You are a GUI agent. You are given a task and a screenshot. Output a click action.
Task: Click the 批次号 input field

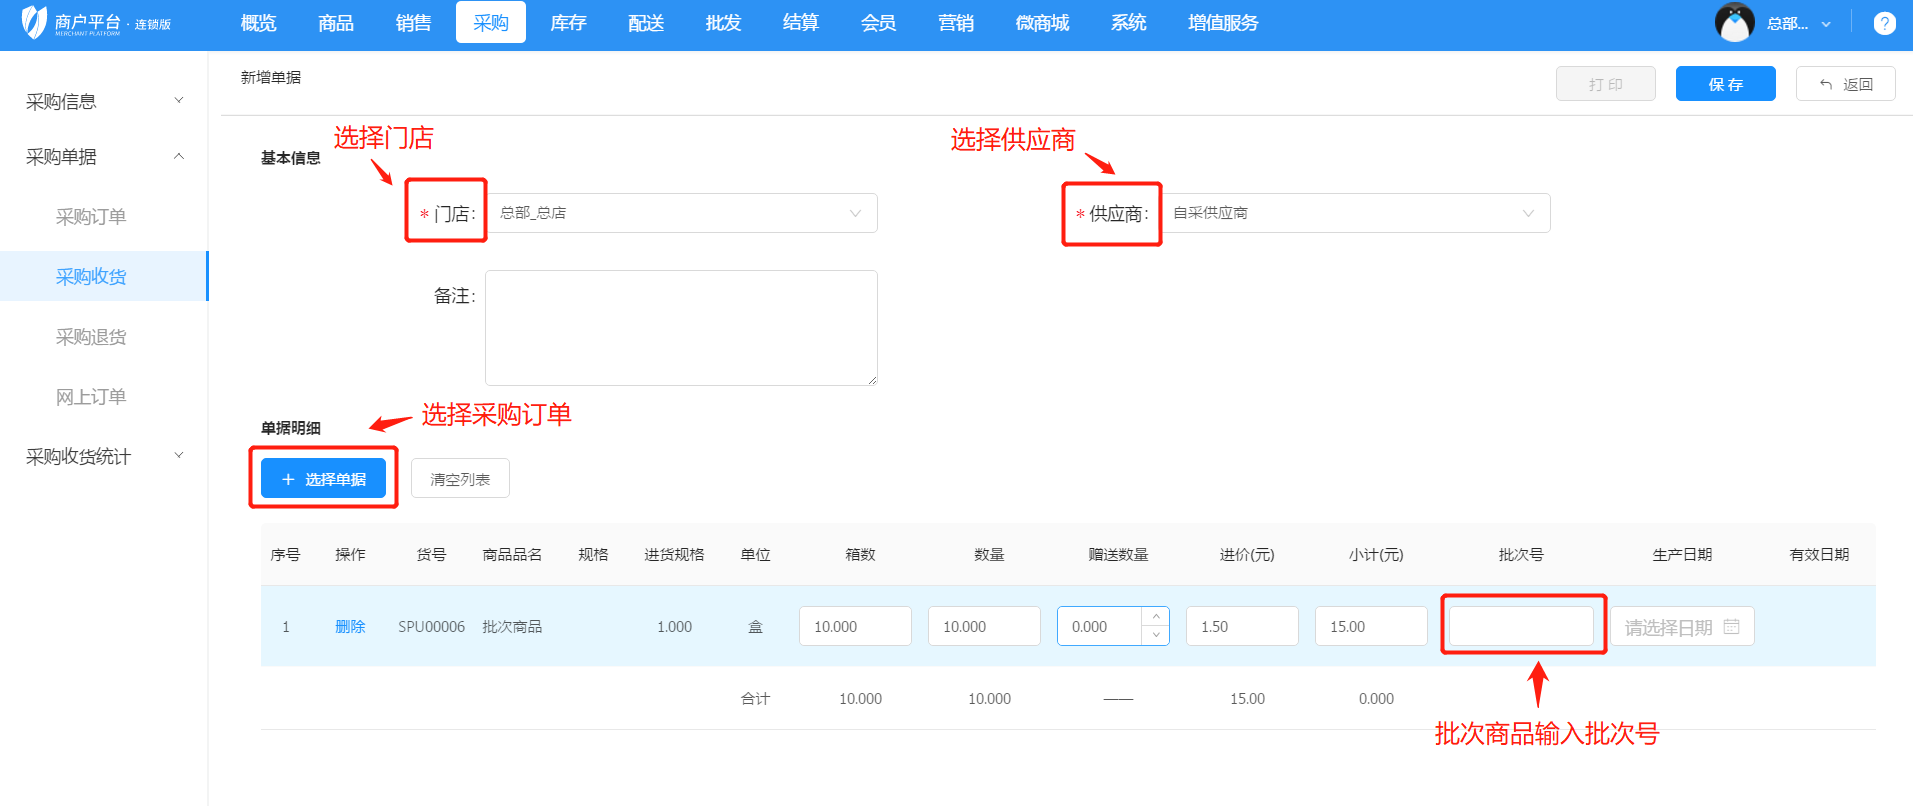[x=1520, y=626]
